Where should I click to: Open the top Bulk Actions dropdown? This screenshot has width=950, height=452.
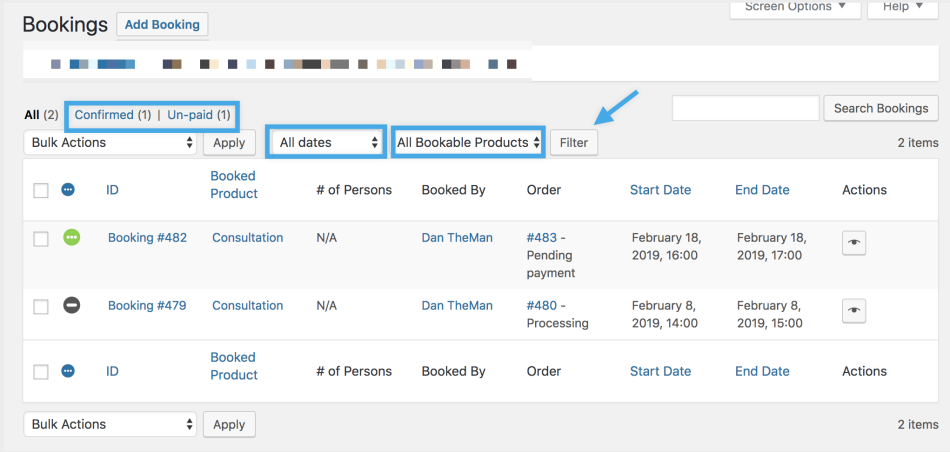tap(111, 142)
